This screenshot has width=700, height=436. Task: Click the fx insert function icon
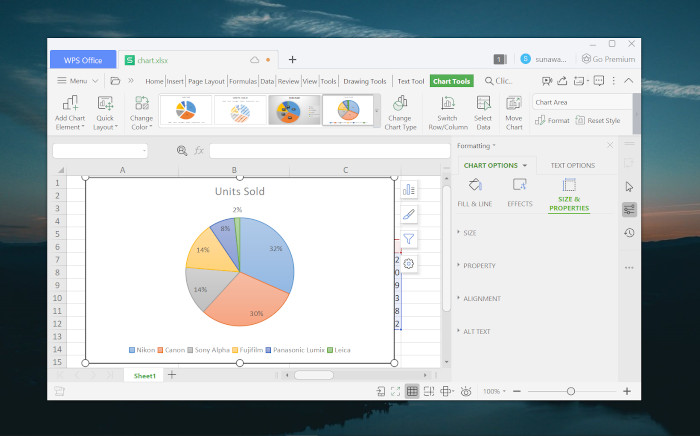(x=199, y=151)
